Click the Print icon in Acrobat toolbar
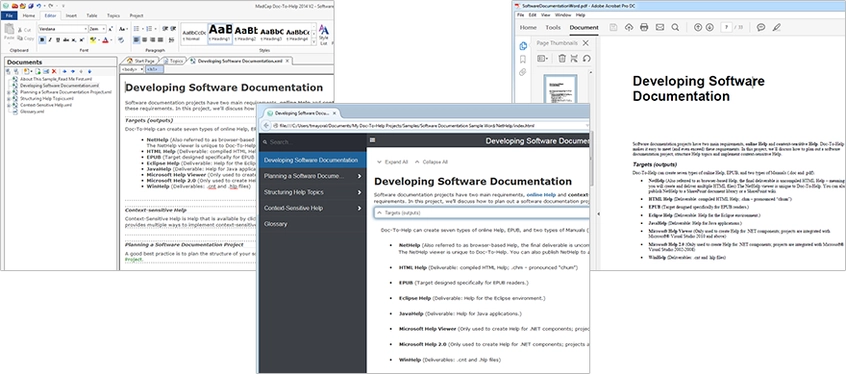This screenshot has height=374, width=846. coord(644,27)
